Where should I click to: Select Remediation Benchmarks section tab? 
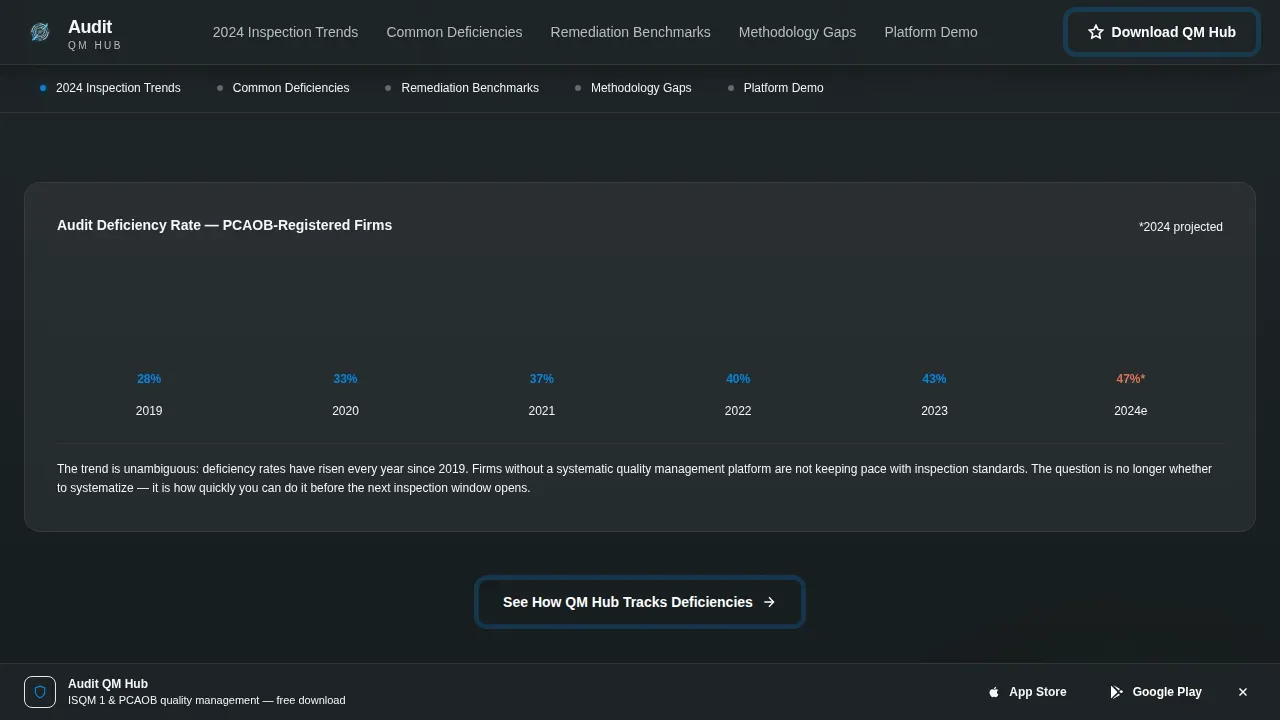[x=462, y=88]
